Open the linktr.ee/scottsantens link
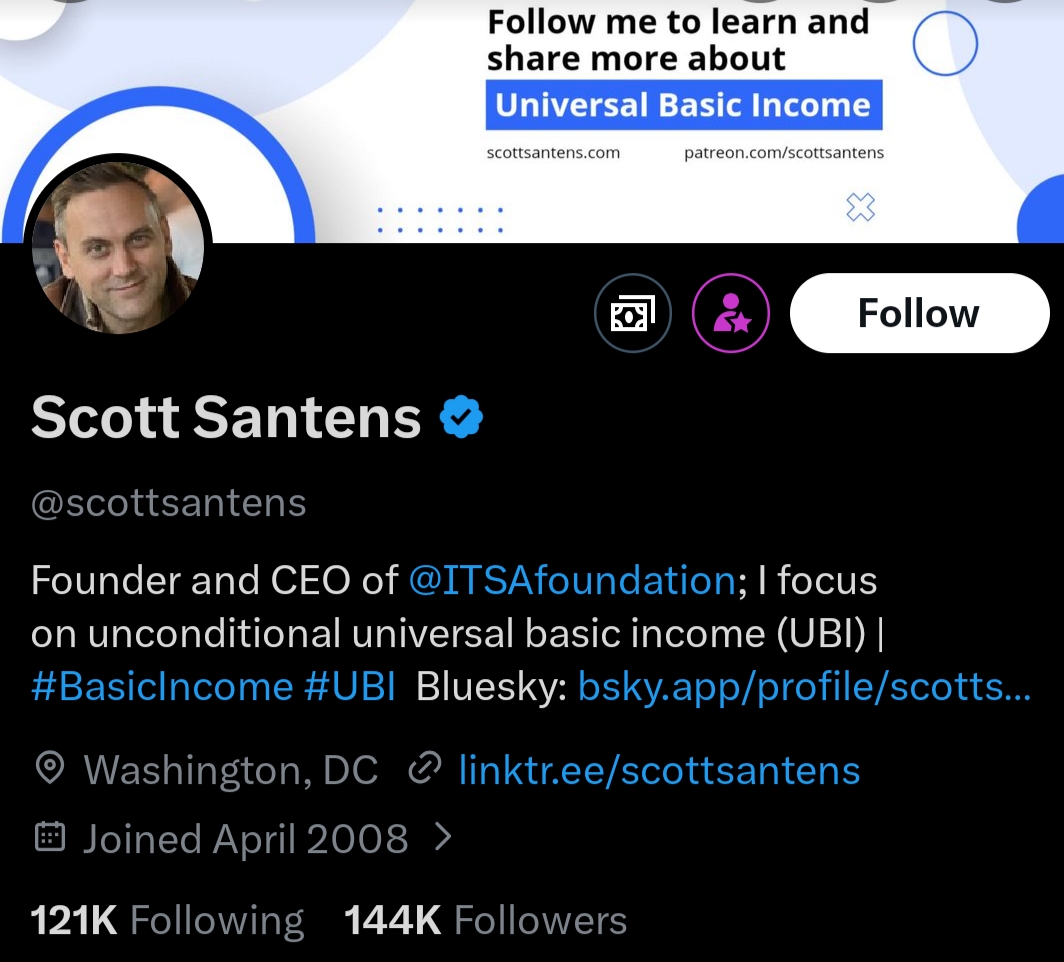1064x962 pixels. [659, 770]
